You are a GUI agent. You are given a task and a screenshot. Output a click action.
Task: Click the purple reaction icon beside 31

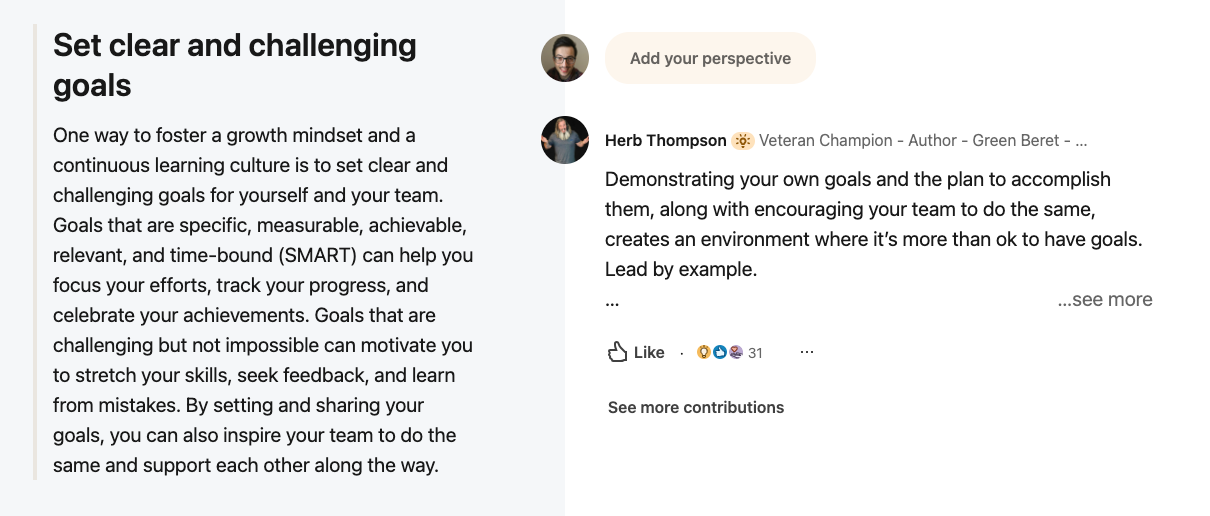(735, 352)
